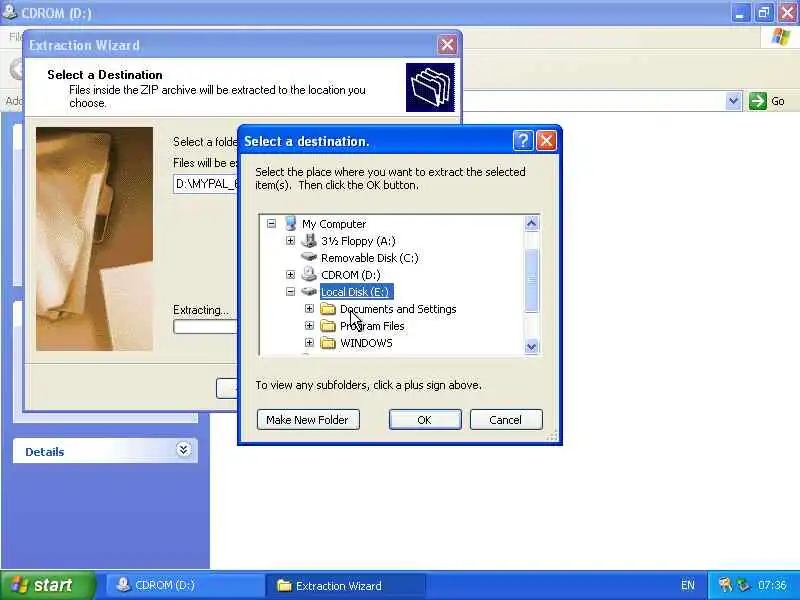Click the WINDOWS folder icon
The width and height of the screenshot is (800, 600).
tap(328, 342)
